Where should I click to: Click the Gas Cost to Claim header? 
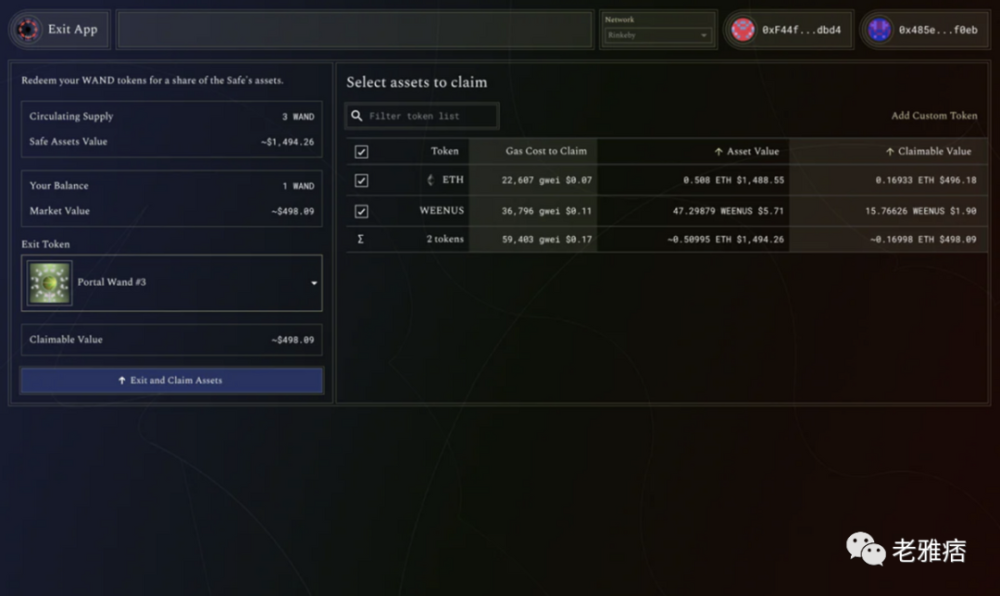coord(546,151)
